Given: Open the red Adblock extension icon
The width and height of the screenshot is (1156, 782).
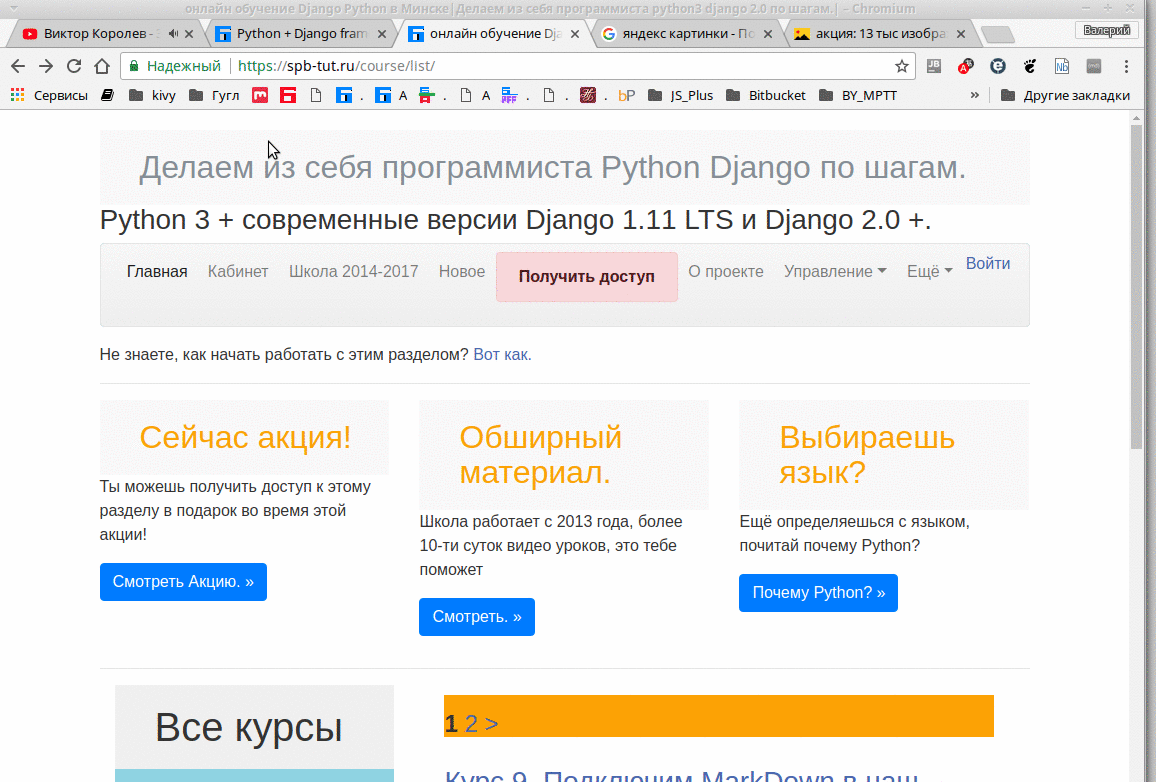Looking at the screenshot, I should click(x=965, y=66).
